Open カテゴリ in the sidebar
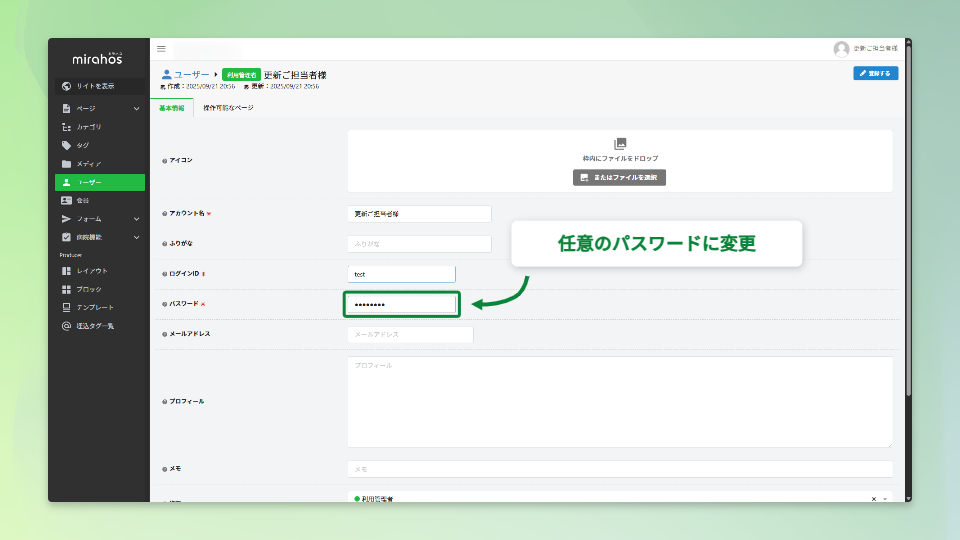The image size is (960, 540). click(89, 127)
